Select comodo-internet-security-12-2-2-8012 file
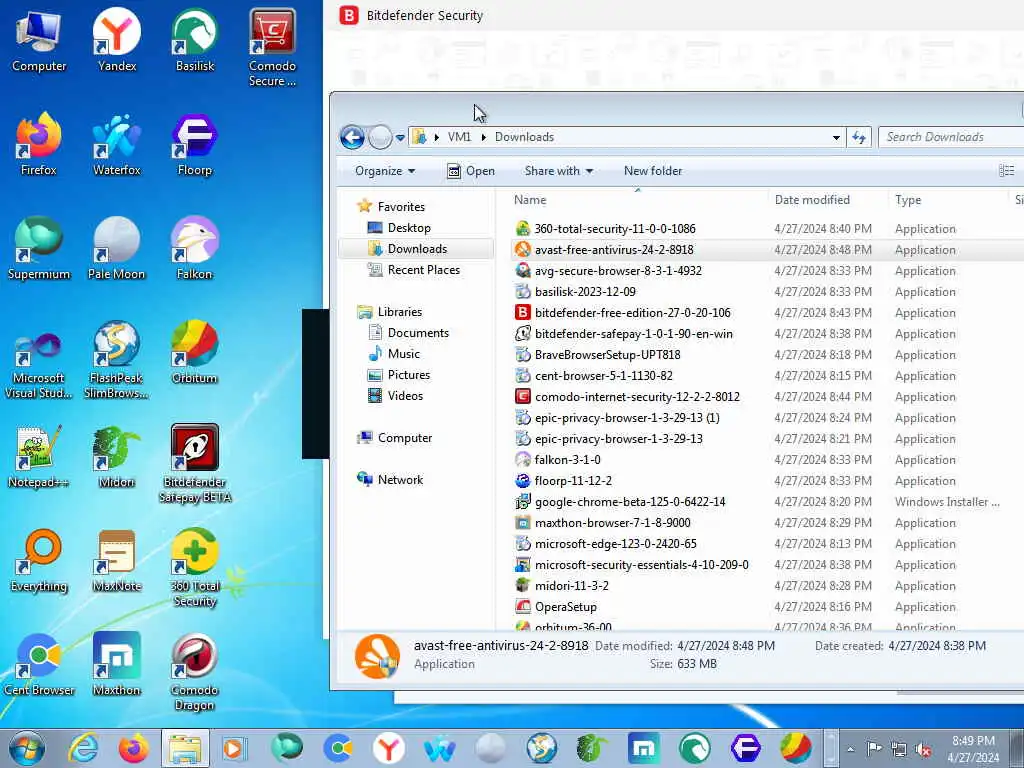The width and height of the screenshot is (1024, 768). click(x=637, y=396)
